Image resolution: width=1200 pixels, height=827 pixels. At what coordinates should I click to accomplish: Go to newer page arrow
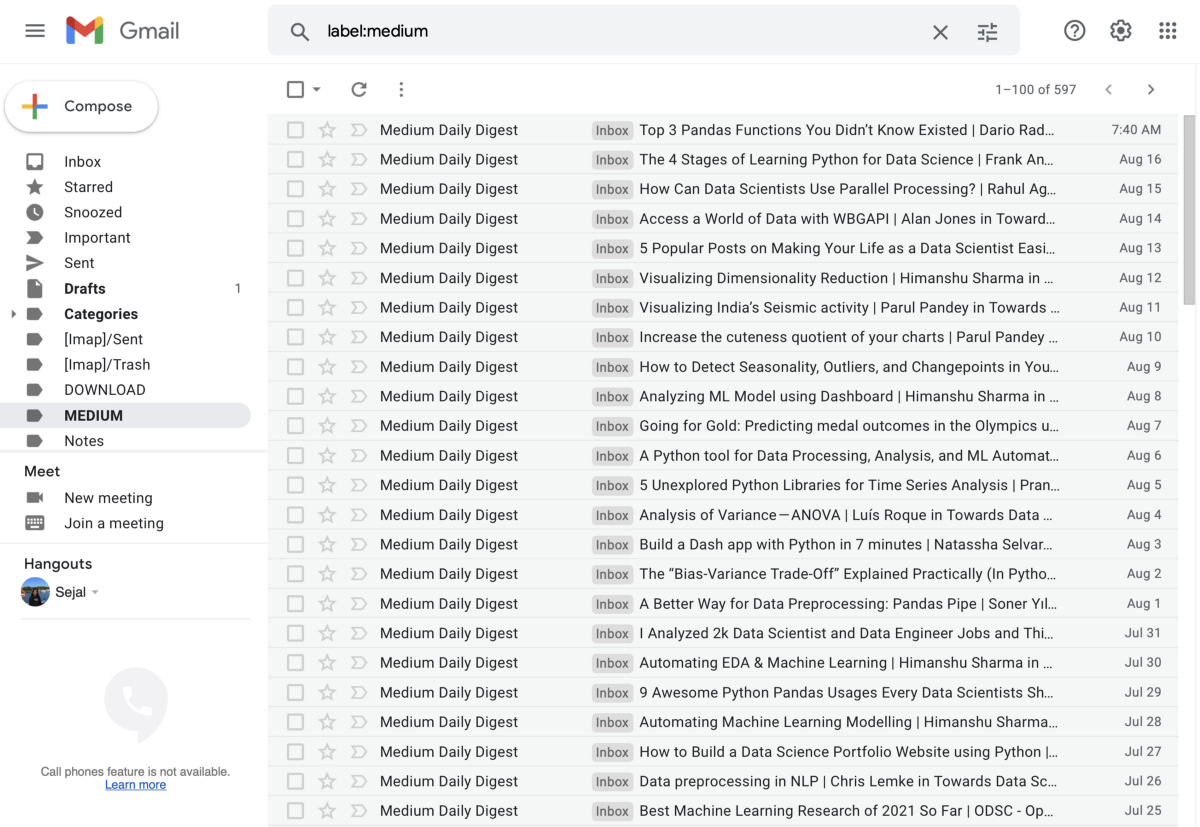click(x=1109, y=89)
